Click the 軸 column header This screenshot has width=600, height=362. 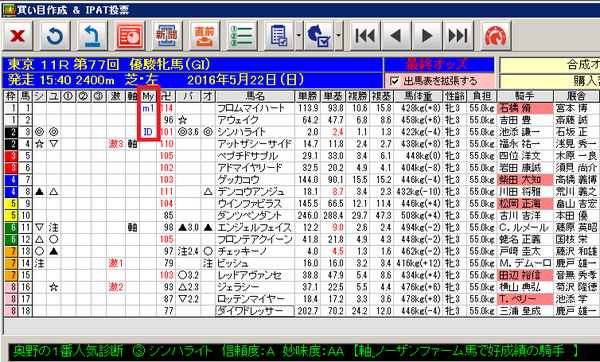[132, 96]
